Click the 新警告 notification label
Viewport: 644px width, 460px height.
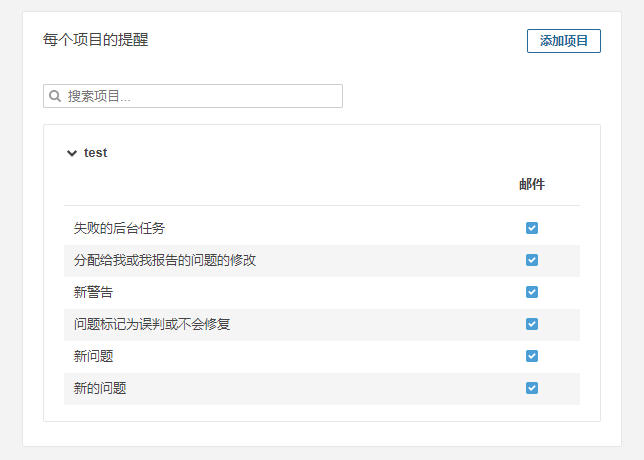(x=93, y=292)
